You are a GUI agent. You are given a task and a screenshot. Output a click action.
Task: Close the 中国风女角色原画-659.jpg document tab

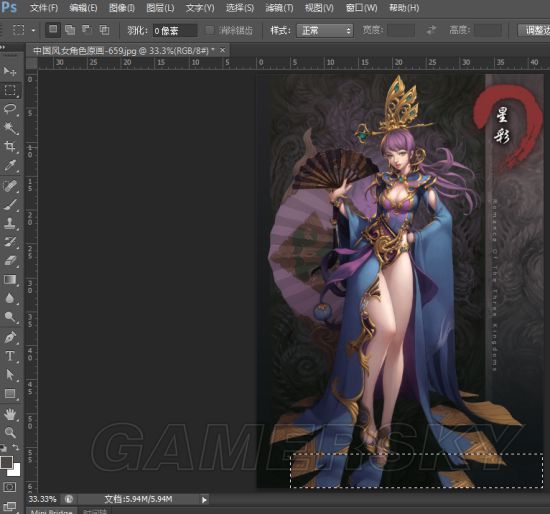(x=222, y=51)
